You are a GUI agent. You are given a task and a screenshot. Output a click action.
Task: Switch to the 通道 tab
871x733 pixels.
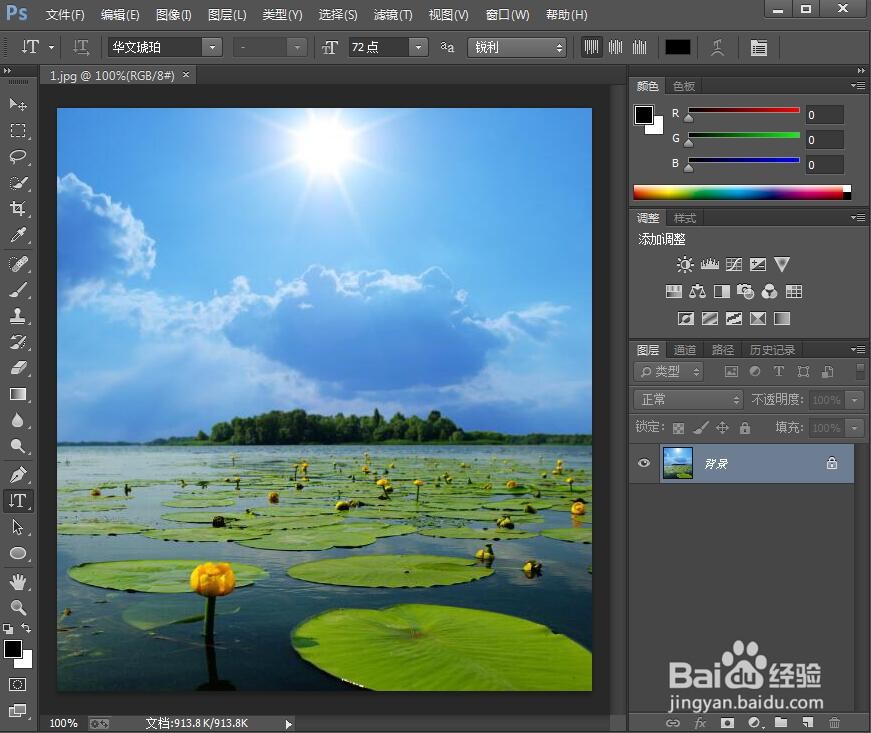click(x=684, y=350)
